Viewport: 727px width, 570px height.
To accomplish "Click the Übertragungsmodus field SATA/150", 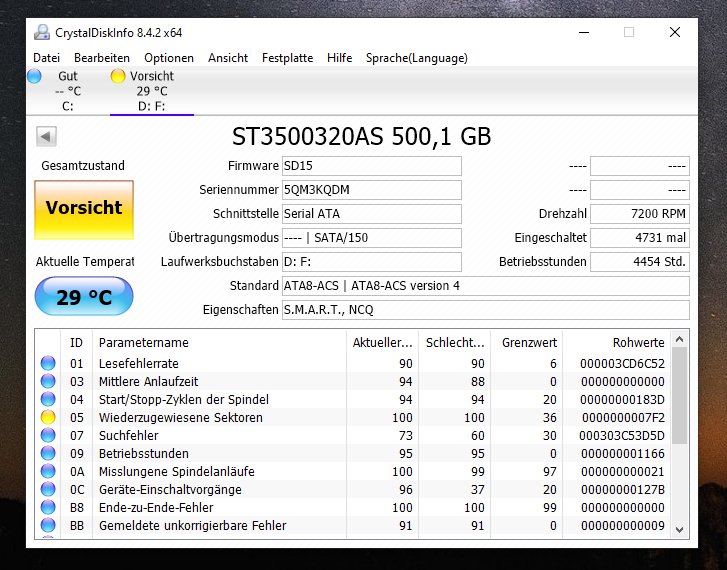I will coord(372,238).
